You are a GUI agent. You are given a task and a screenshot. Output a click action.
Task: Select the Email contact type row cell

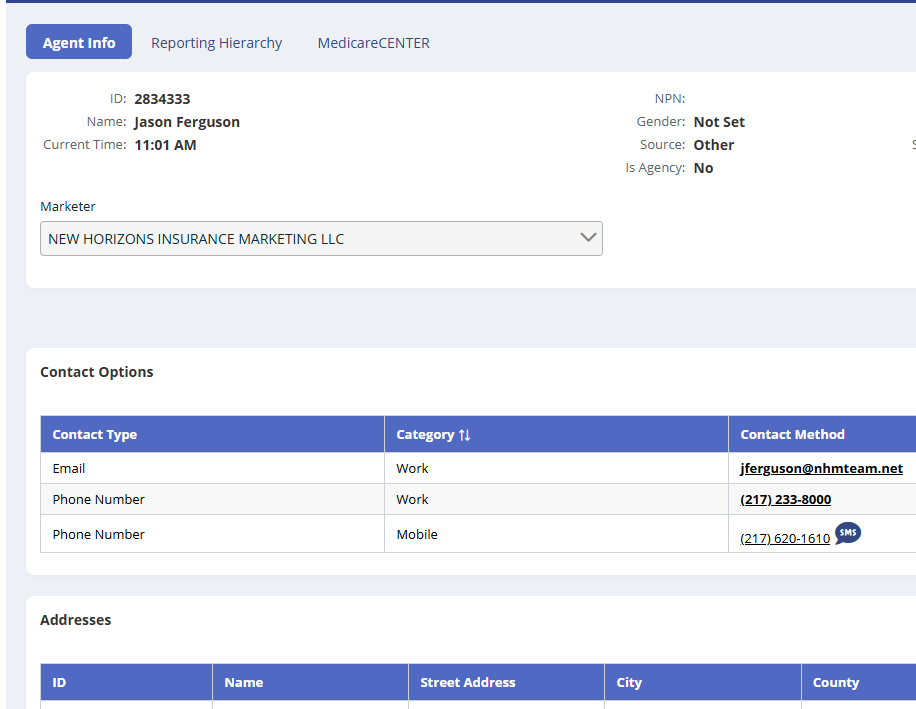pos(69,468)
